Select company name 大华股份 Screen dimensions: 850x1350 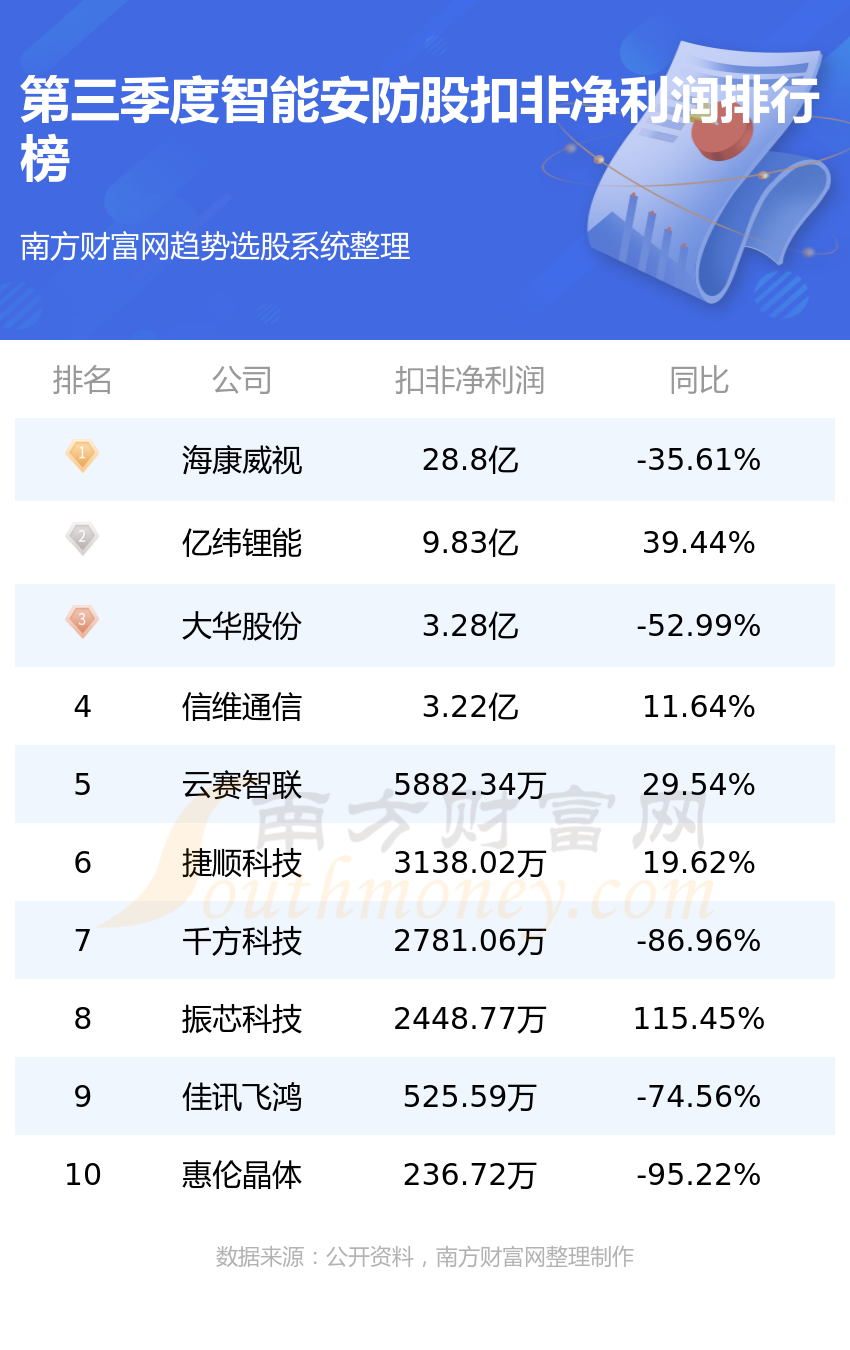[x=242, y=626]
